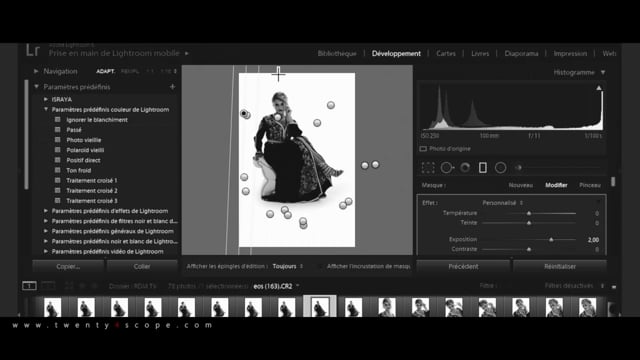Collapse the Paramètres prédéfinis panel
This screenshot has height=360, width=640.
point(36,87)
